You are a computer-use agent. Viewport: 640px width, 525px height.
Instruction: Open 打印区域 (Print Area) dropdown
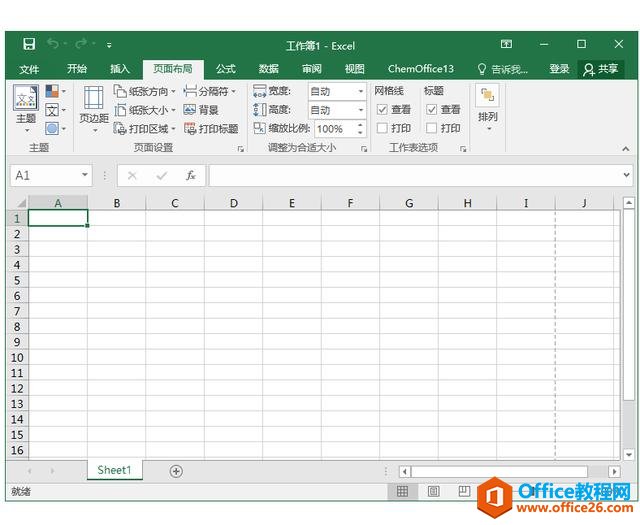(144, 129)
